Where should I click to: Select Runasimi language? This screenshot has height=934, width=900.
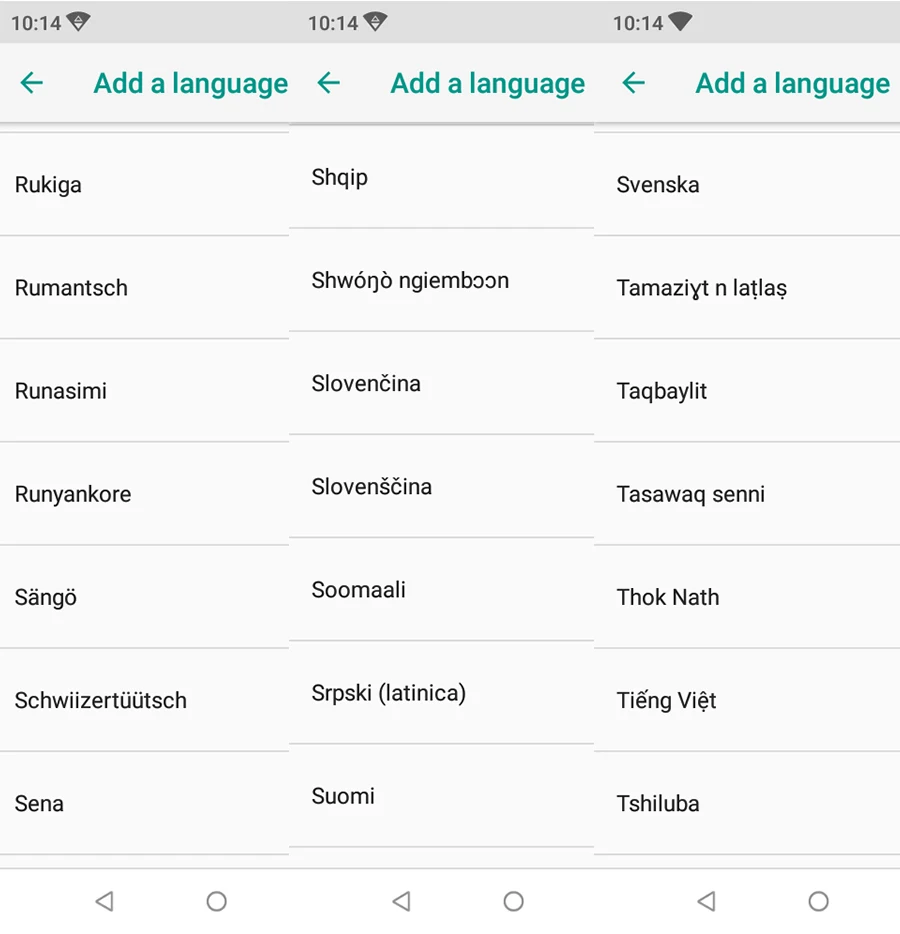(144, 391)
